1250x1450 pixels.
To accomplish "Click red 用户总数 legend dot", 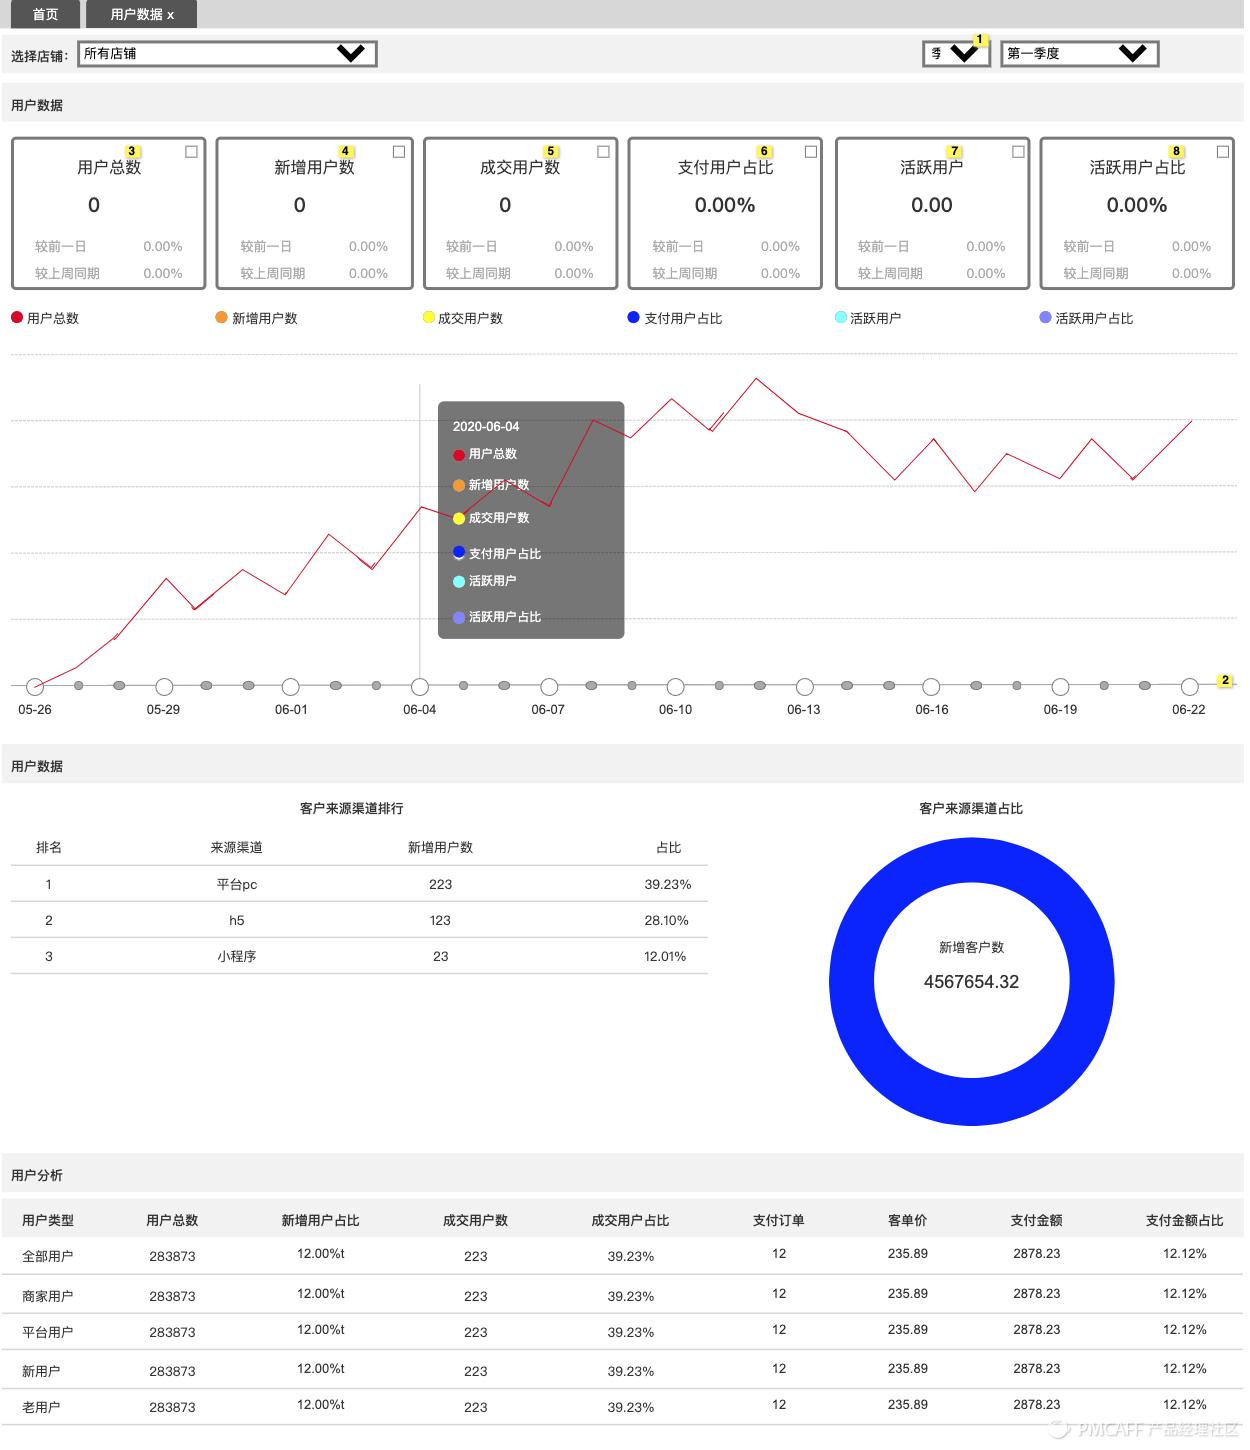I will click(17, 317).
